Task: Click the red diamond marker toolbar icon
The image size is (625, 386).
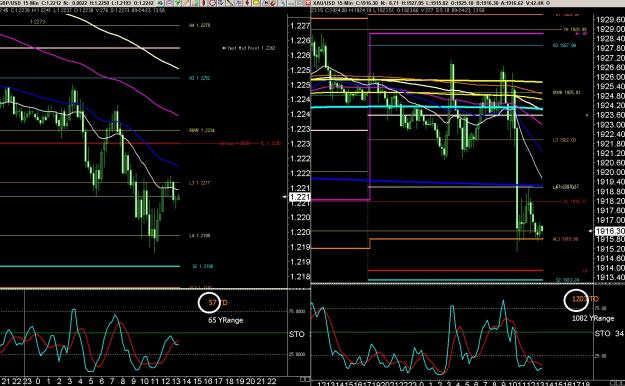Action: [x=248, y=3]
